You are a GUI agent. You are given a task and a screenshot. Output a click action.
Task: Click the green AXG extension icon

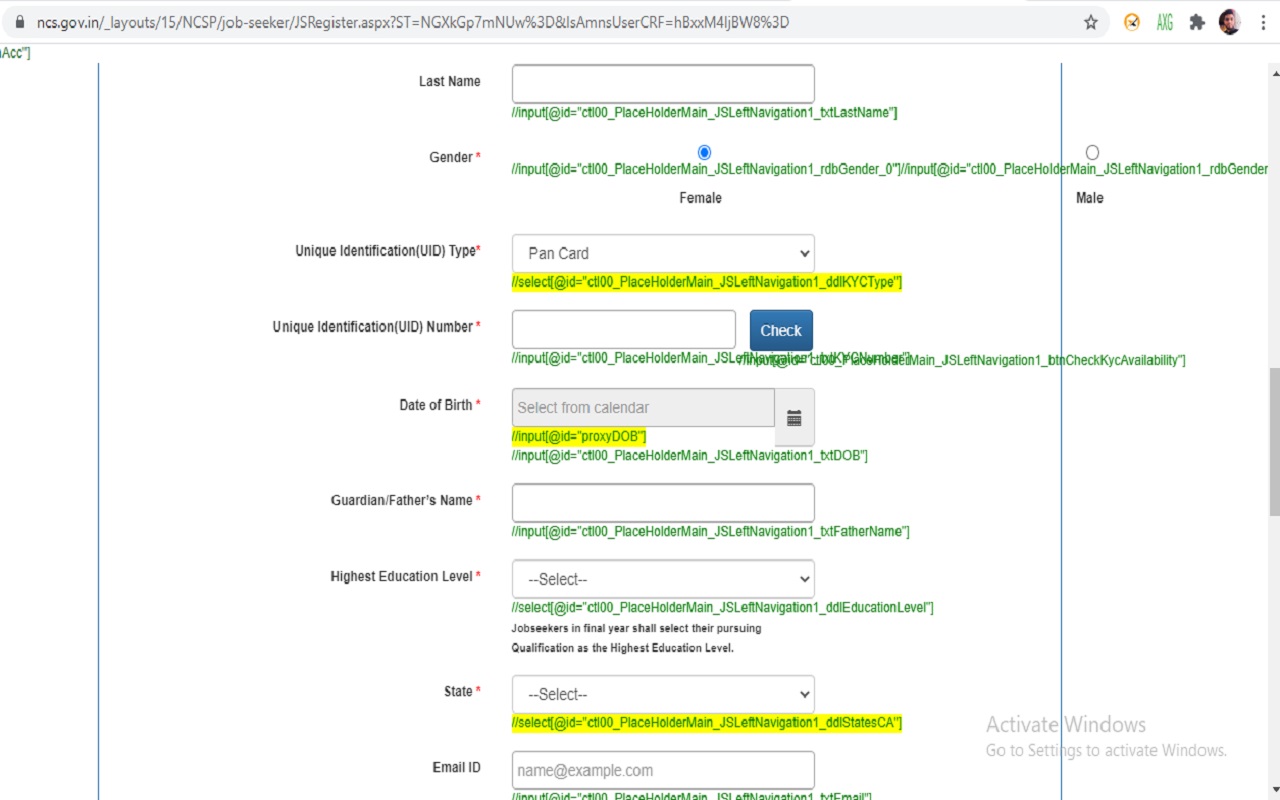1165,22
